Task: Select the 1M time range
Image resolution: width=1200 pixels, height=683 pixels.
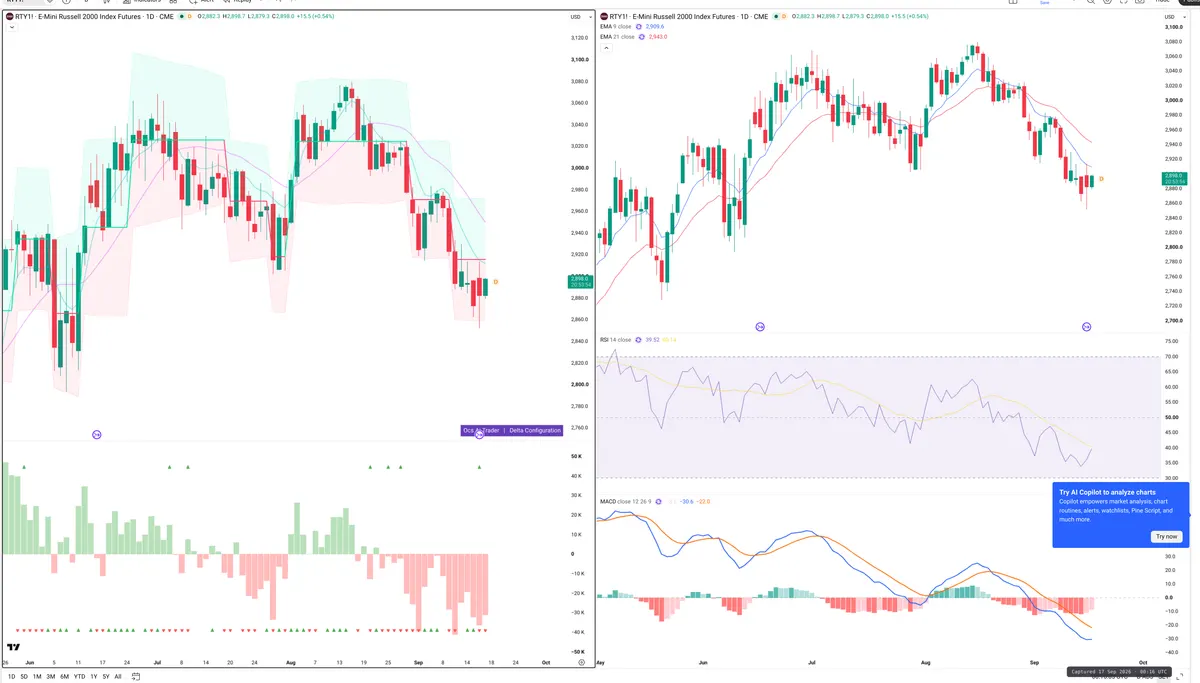Action: (37, 677)
